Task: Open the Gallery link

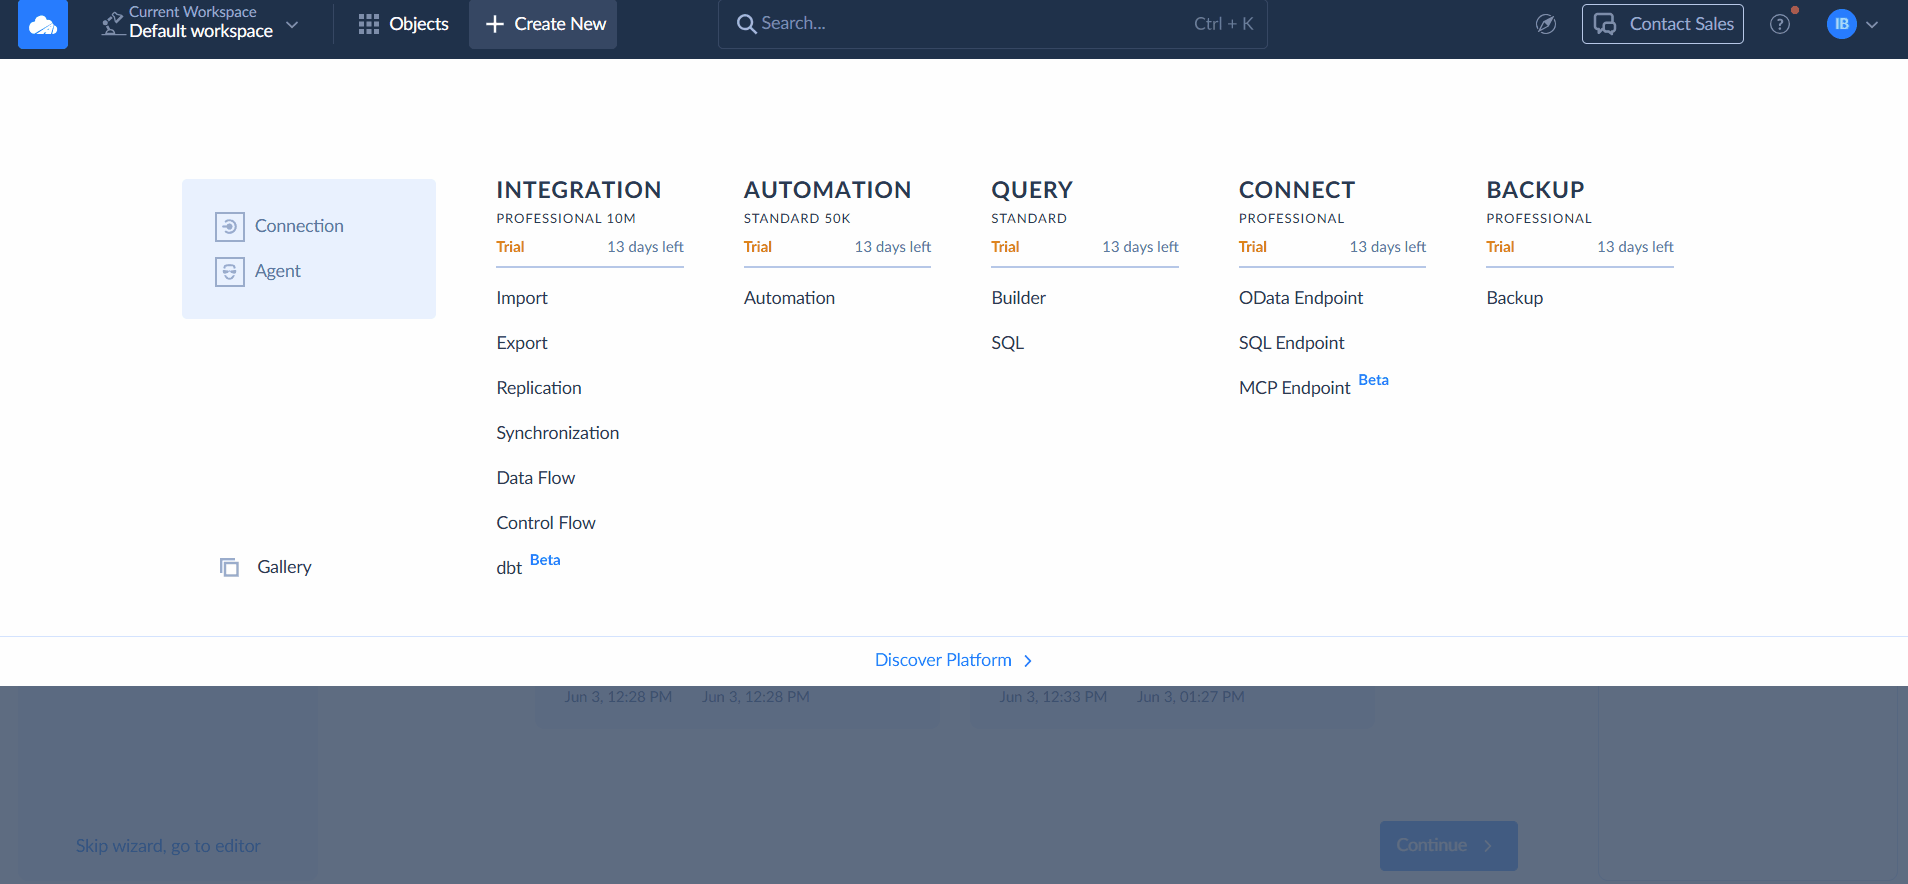Action: tap(284, 567)
